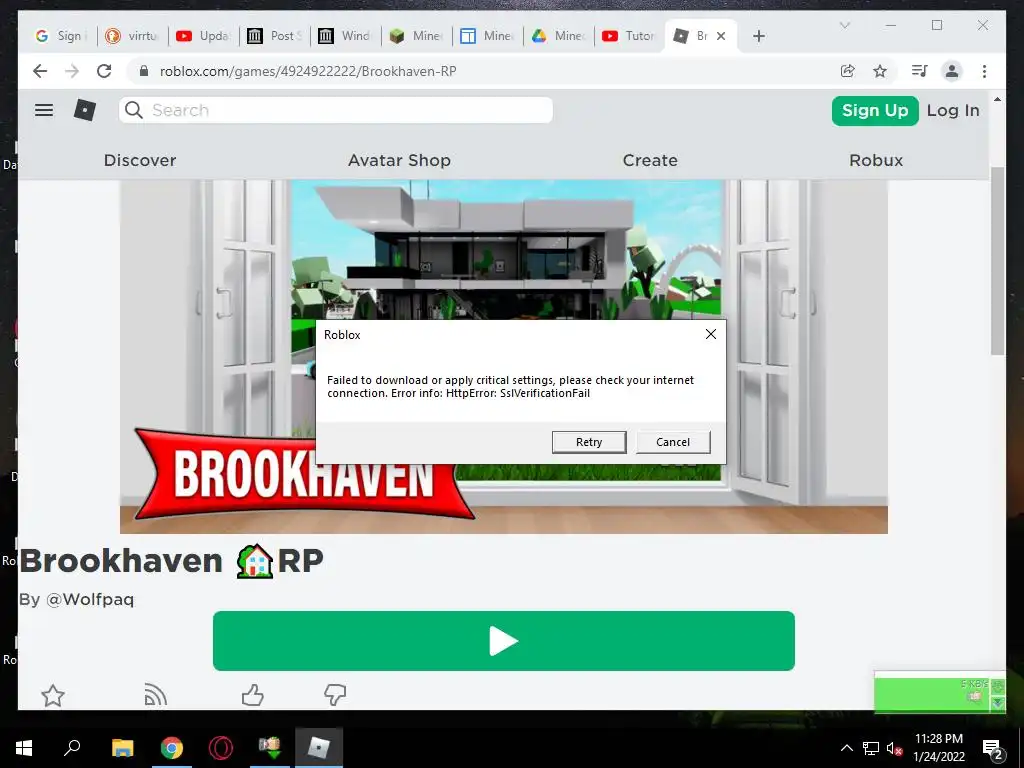Click the browser forward arrow
This screenshot has width=1024, height=768.
pyautogui.click(x=72, y=71)
